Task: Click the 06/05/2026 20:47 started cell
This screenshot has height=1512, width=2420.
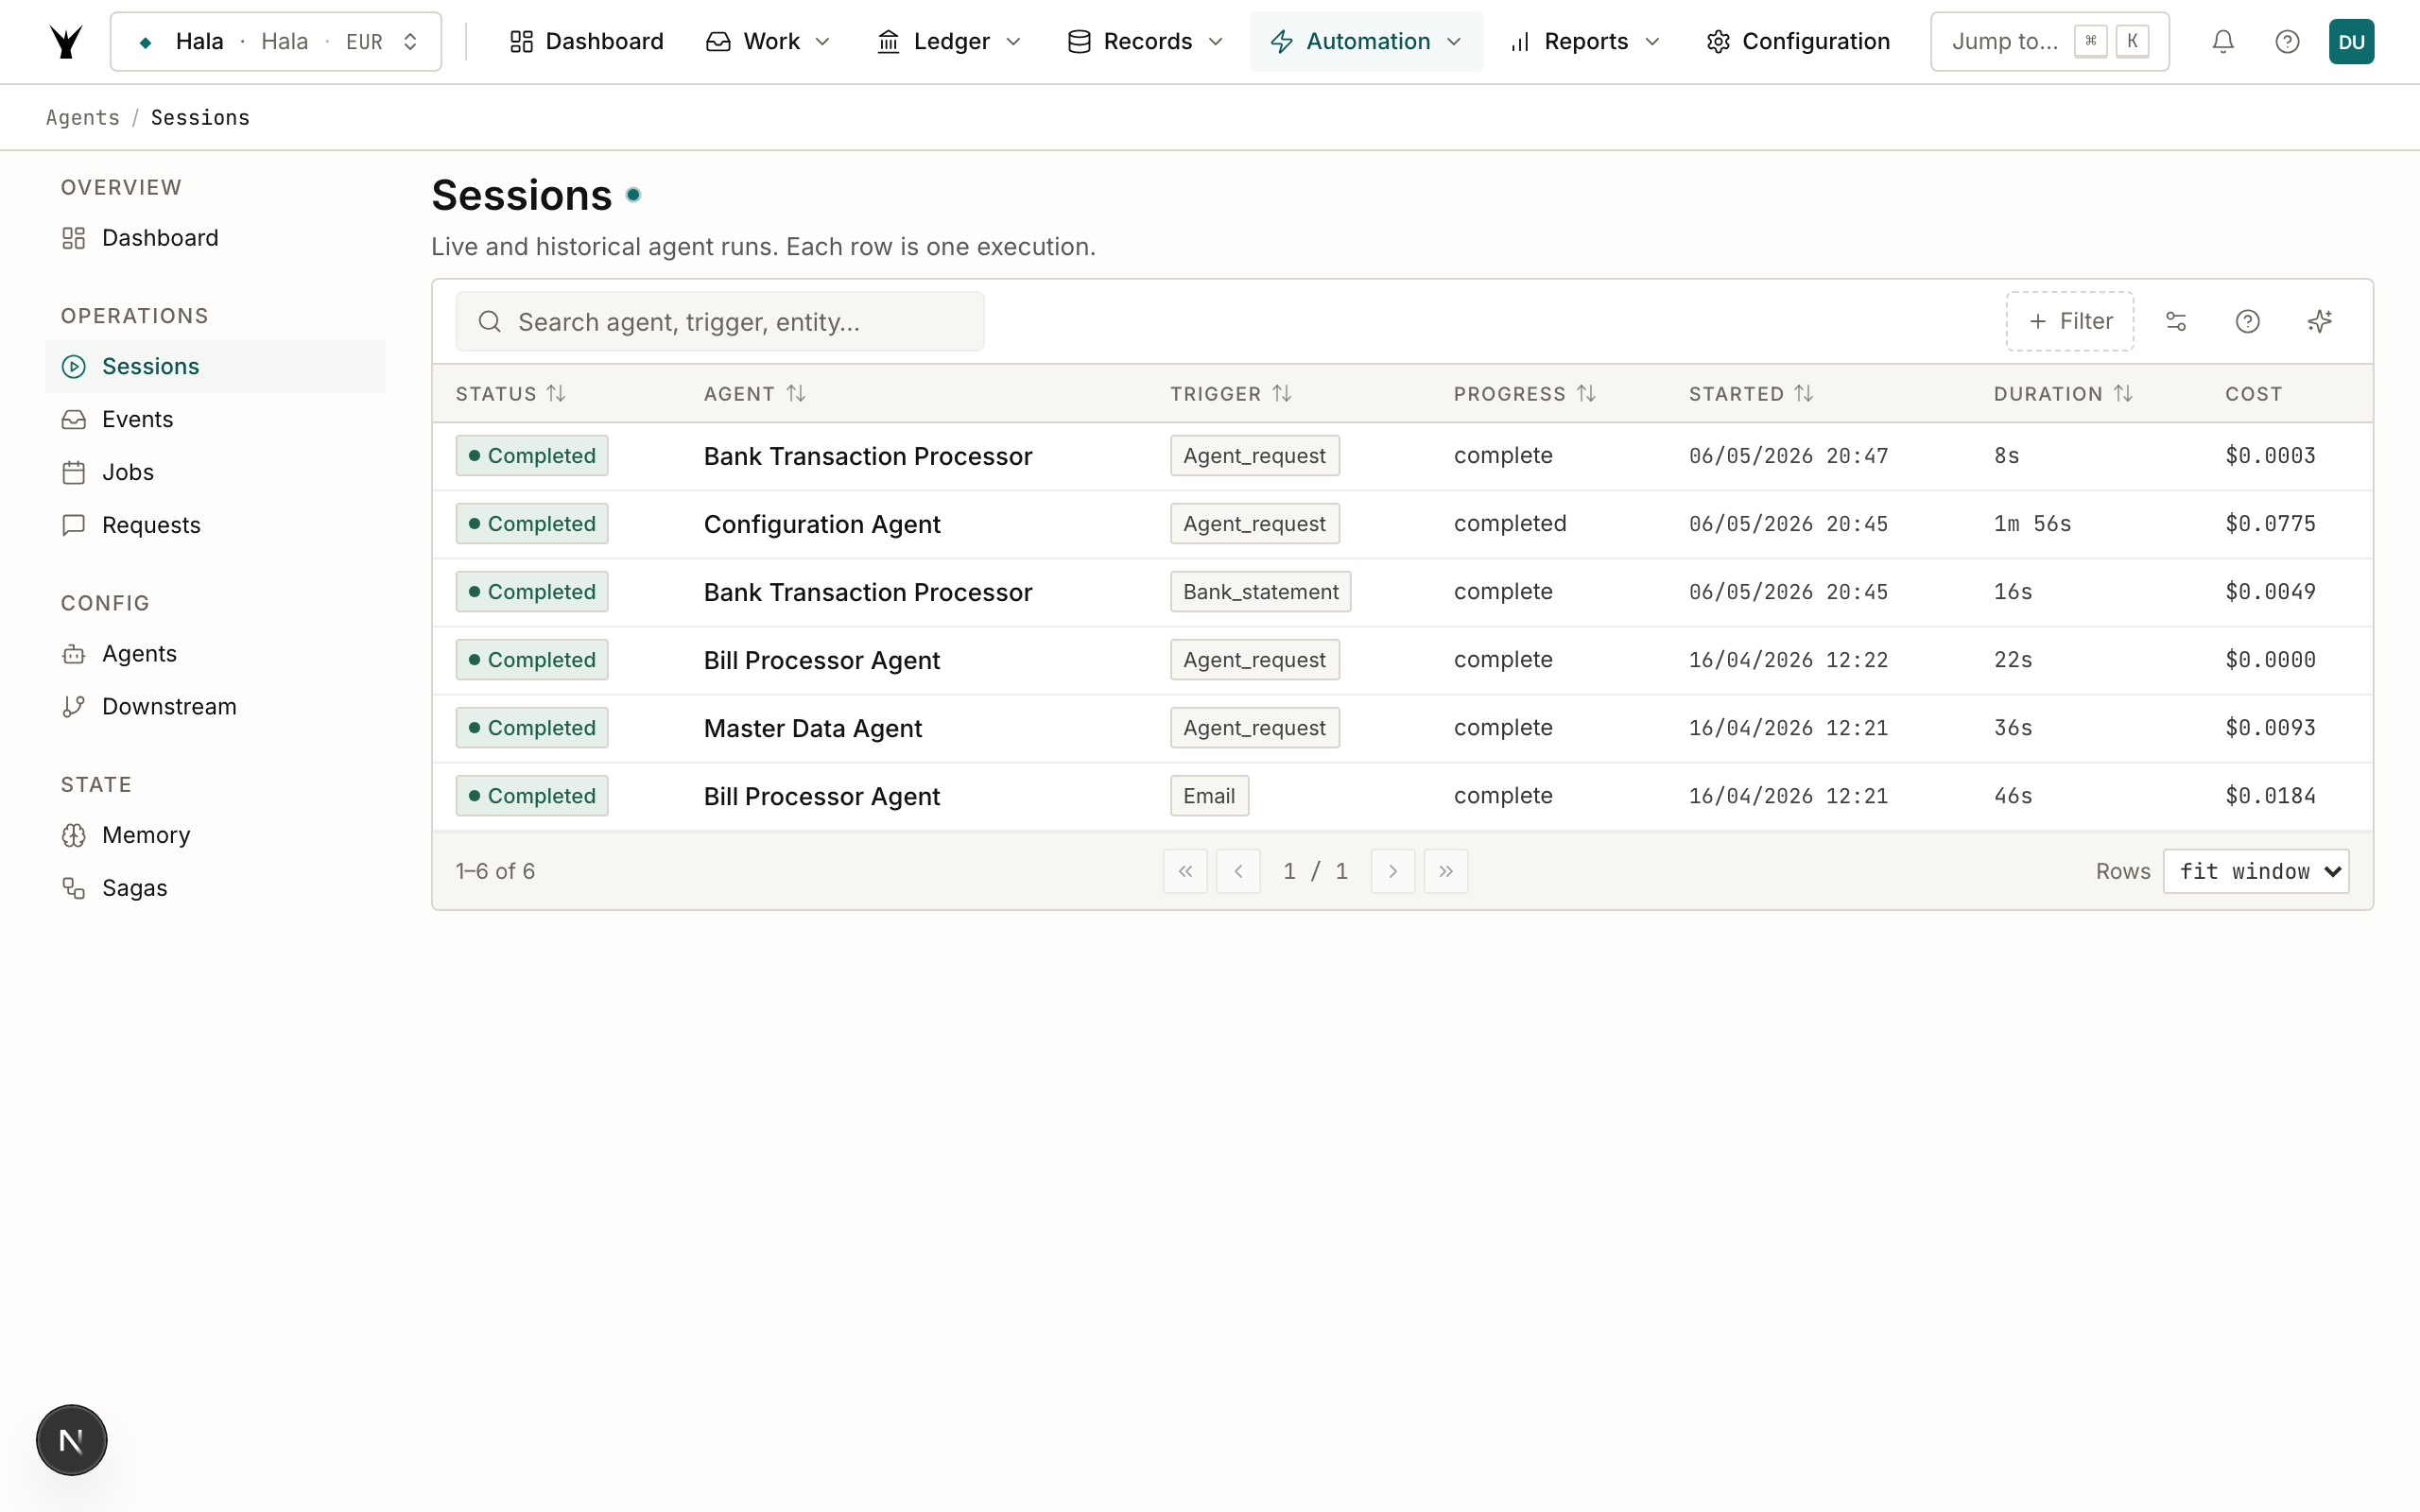Action: (1788, 456)
